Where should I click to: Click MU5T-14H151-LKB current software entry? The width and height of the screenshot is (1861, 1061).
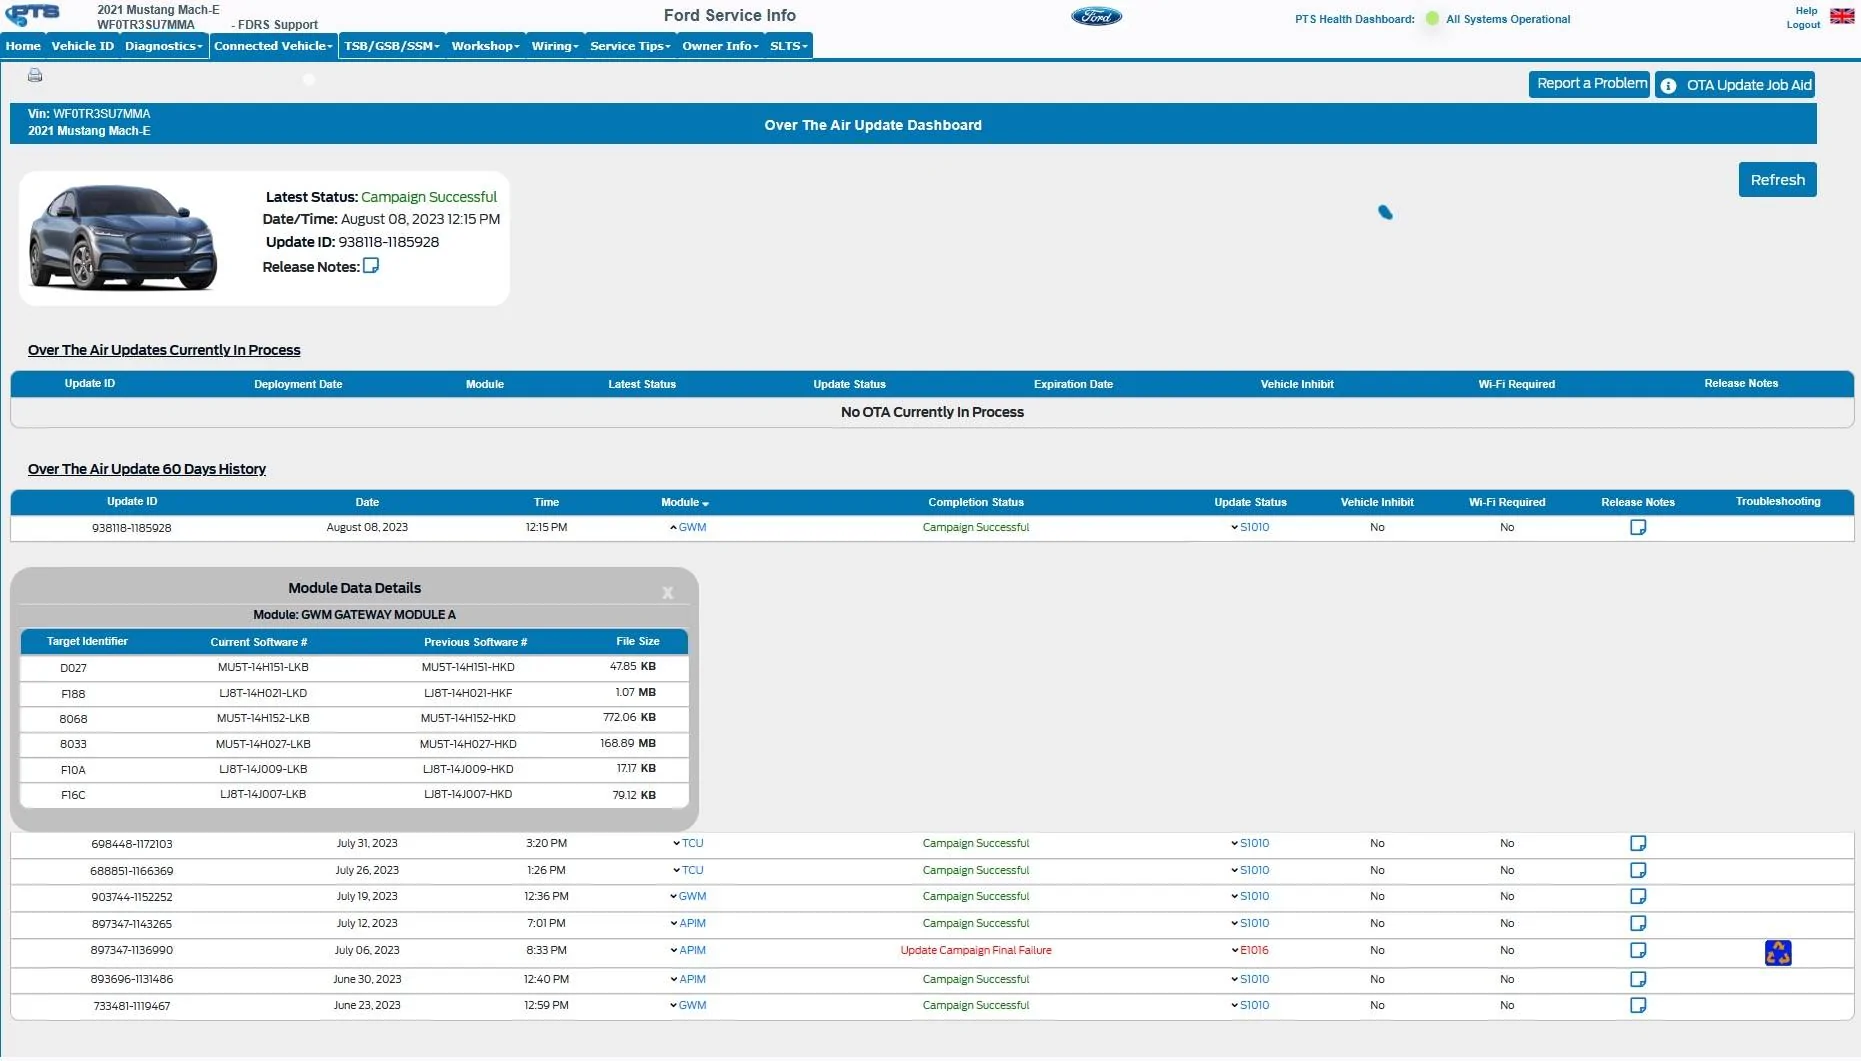pos(263,668)
